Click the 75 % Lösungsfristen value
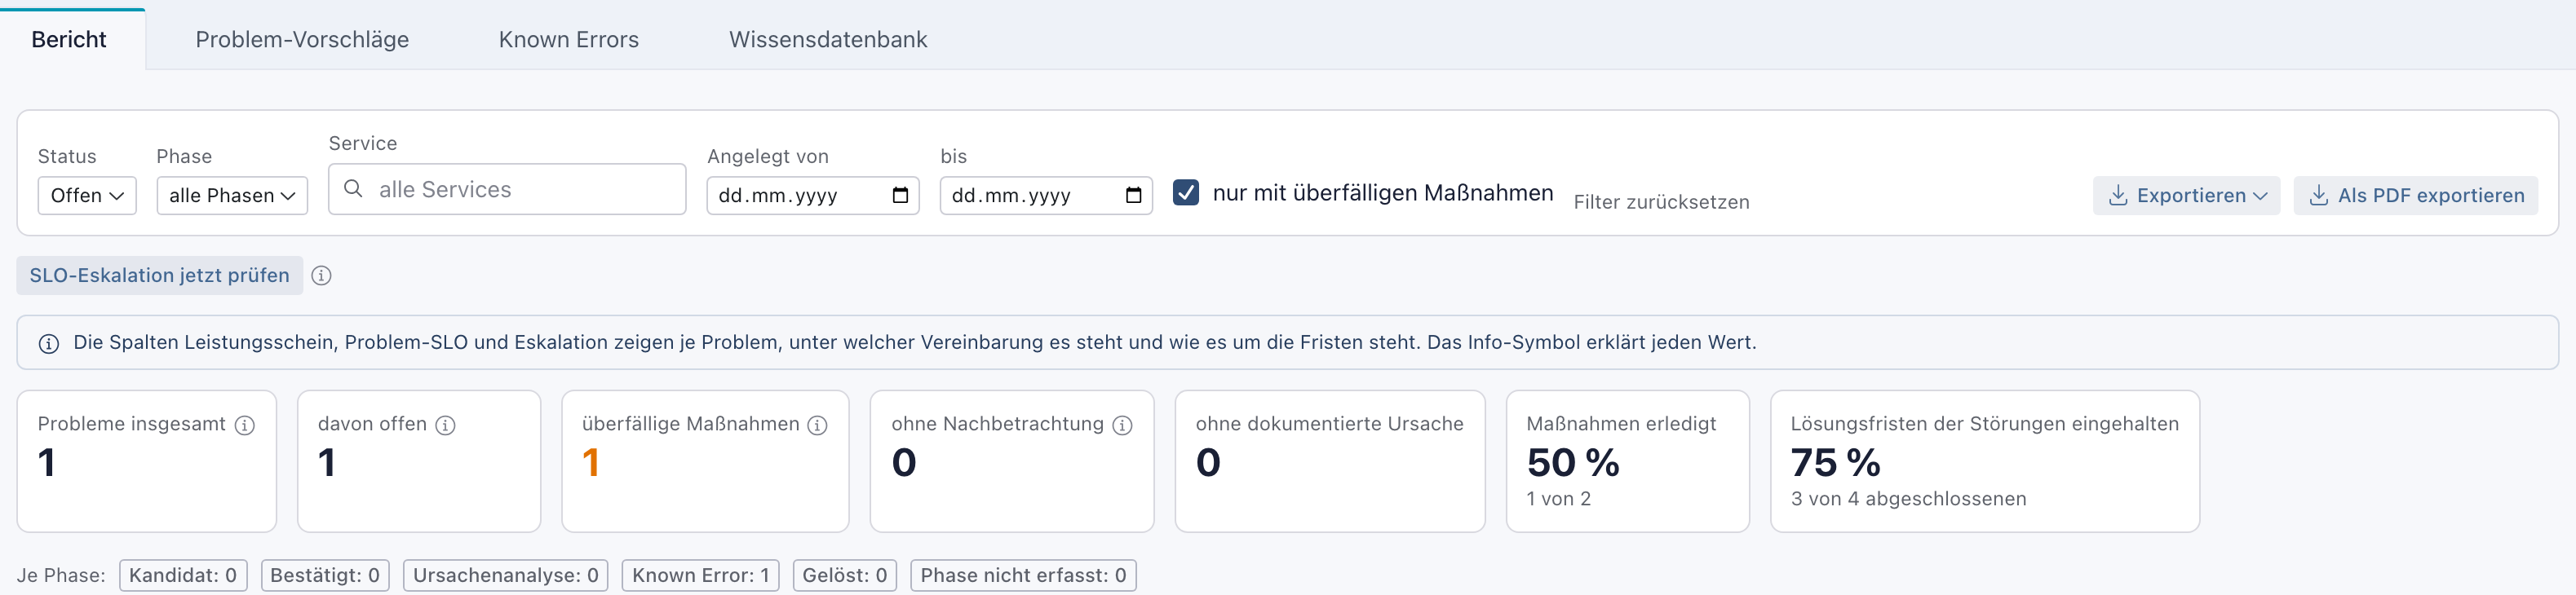 [x=1835, y=462]
